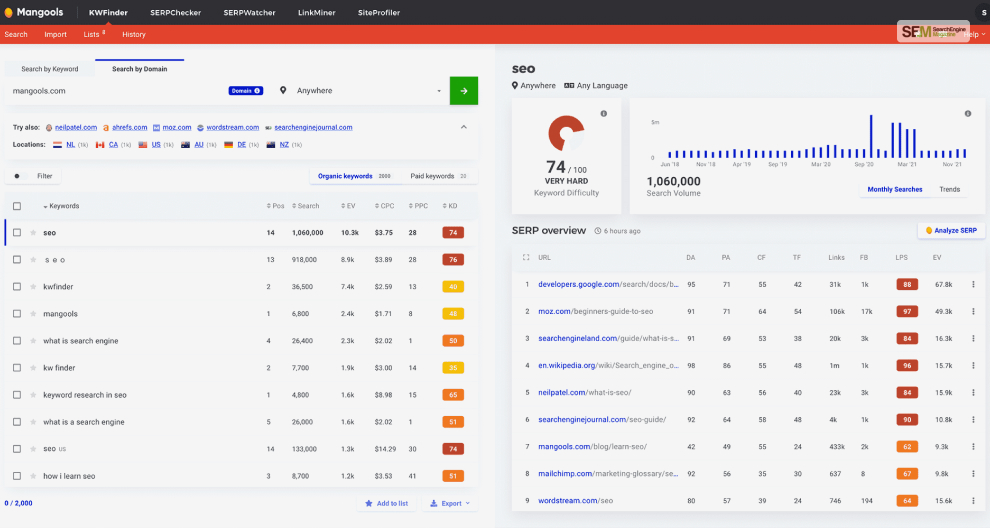Sort keywords by Keywords column
The height and width of the screenshot is (528, 990).
coord(61,206)
